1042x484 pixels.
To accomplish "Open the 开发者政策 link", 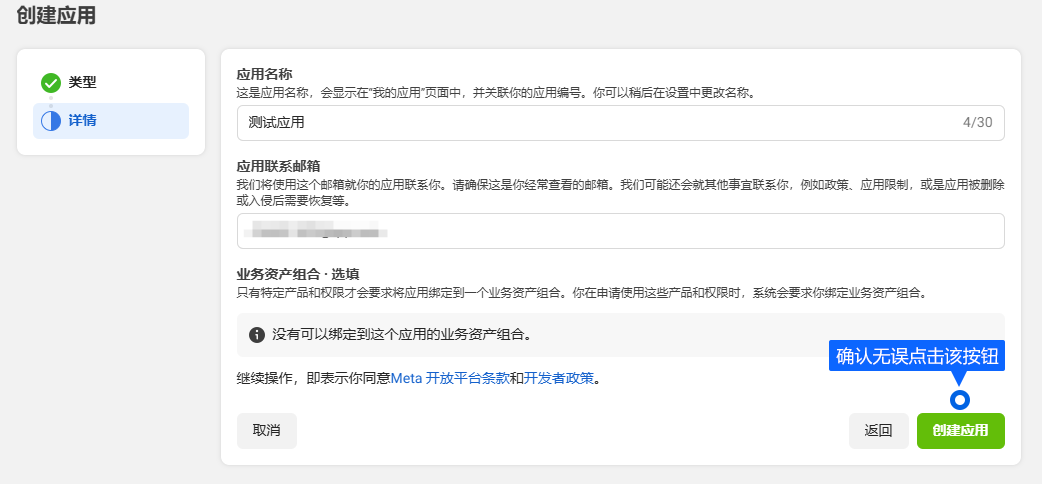I will point(559,379).
